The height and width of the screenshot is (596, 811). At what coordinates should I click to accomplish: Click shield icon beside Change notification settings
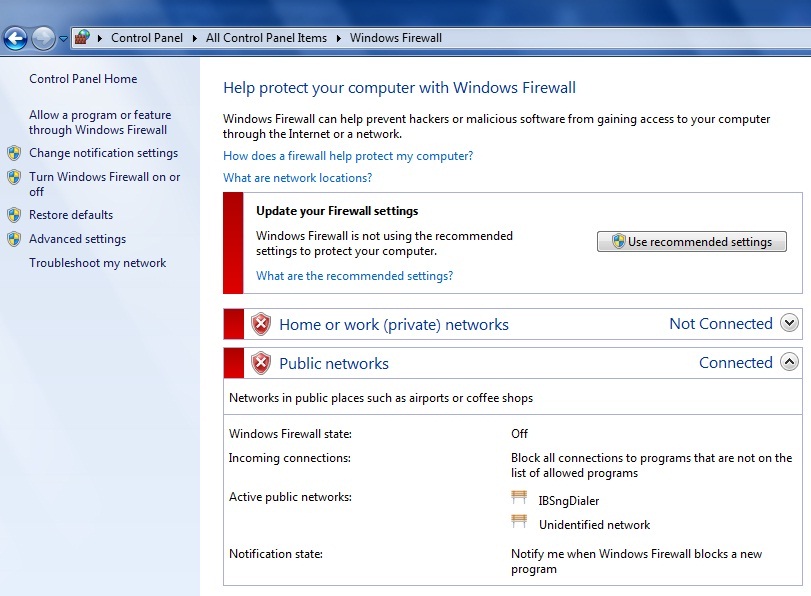point(14,153)
